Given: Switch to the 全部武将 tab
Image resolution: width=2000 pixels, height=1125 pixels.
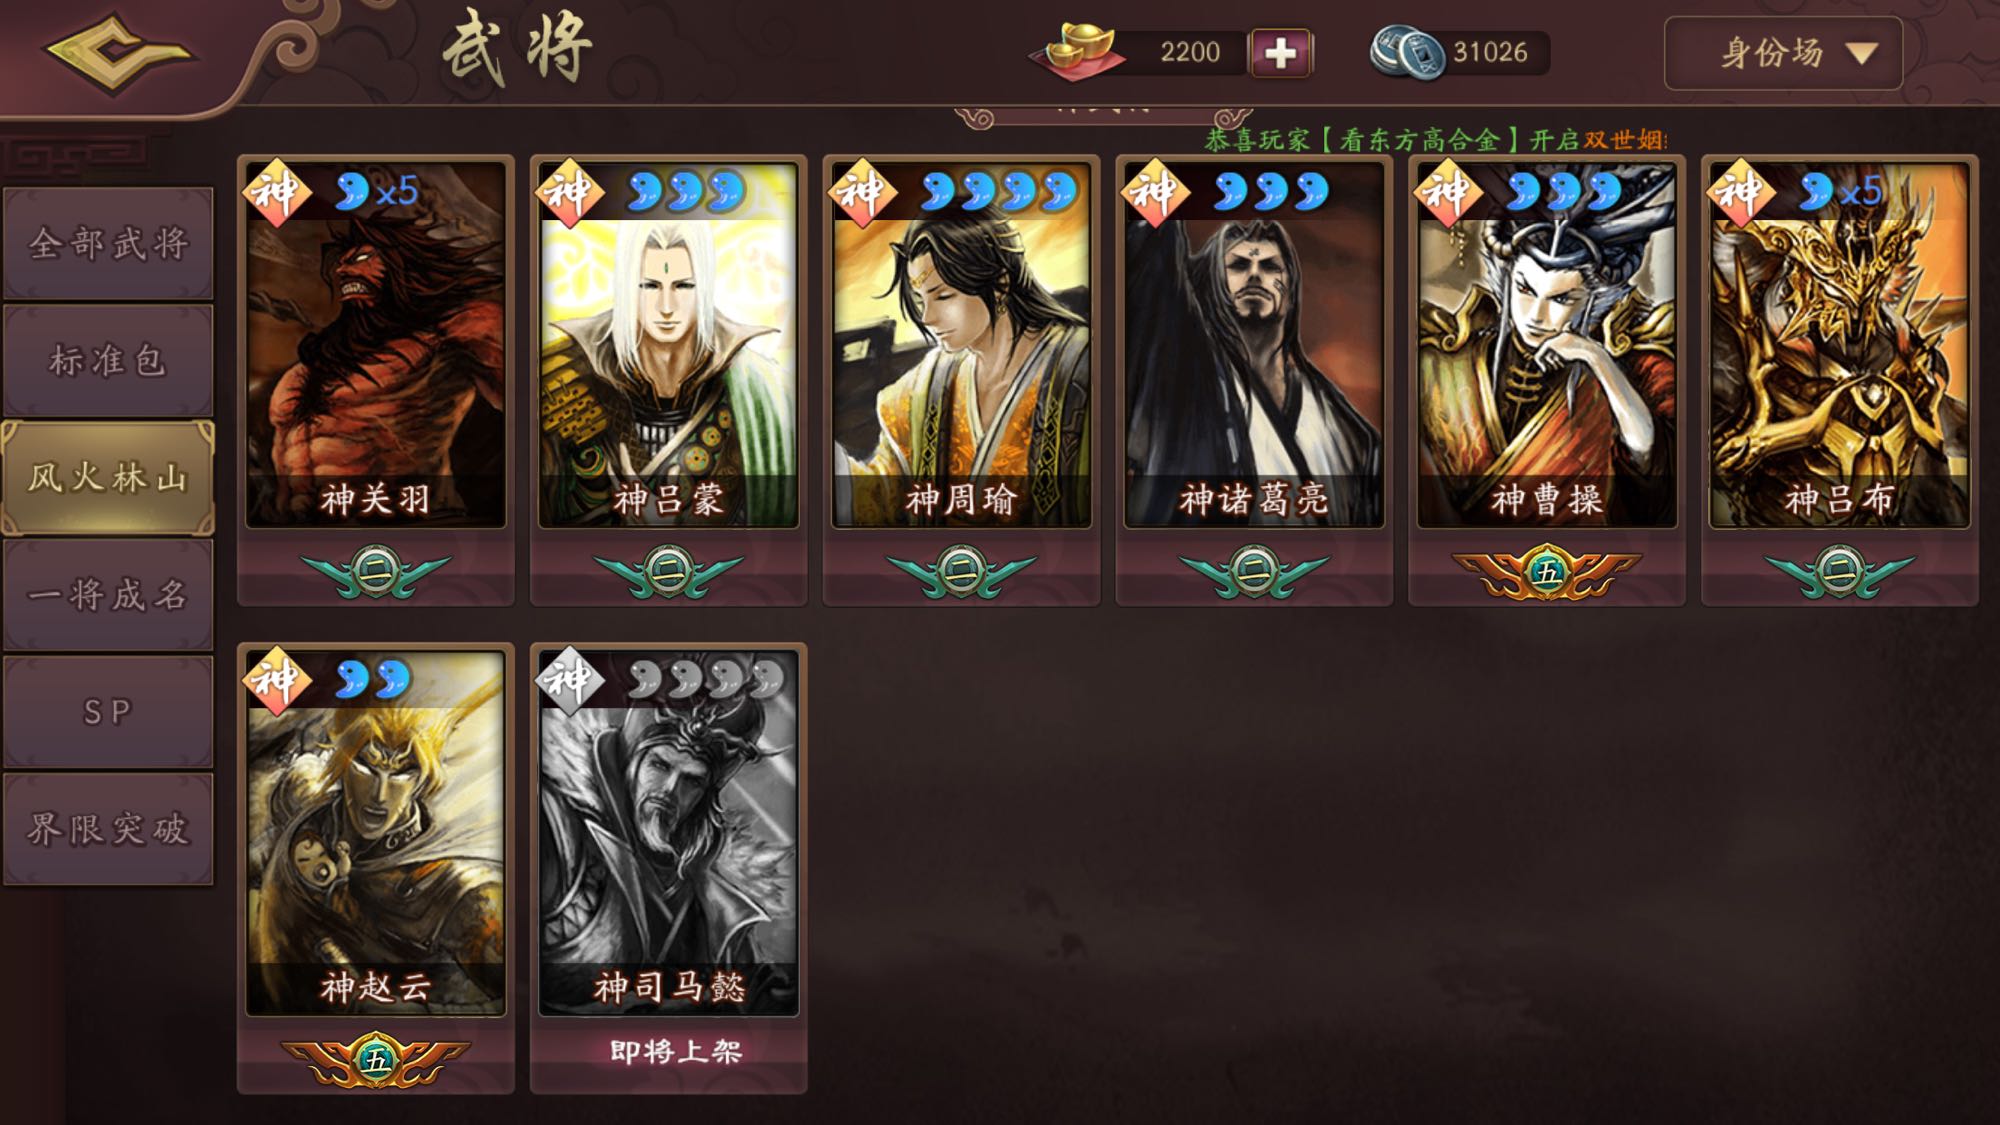Looking at the screenshot, I should [108, 243].
